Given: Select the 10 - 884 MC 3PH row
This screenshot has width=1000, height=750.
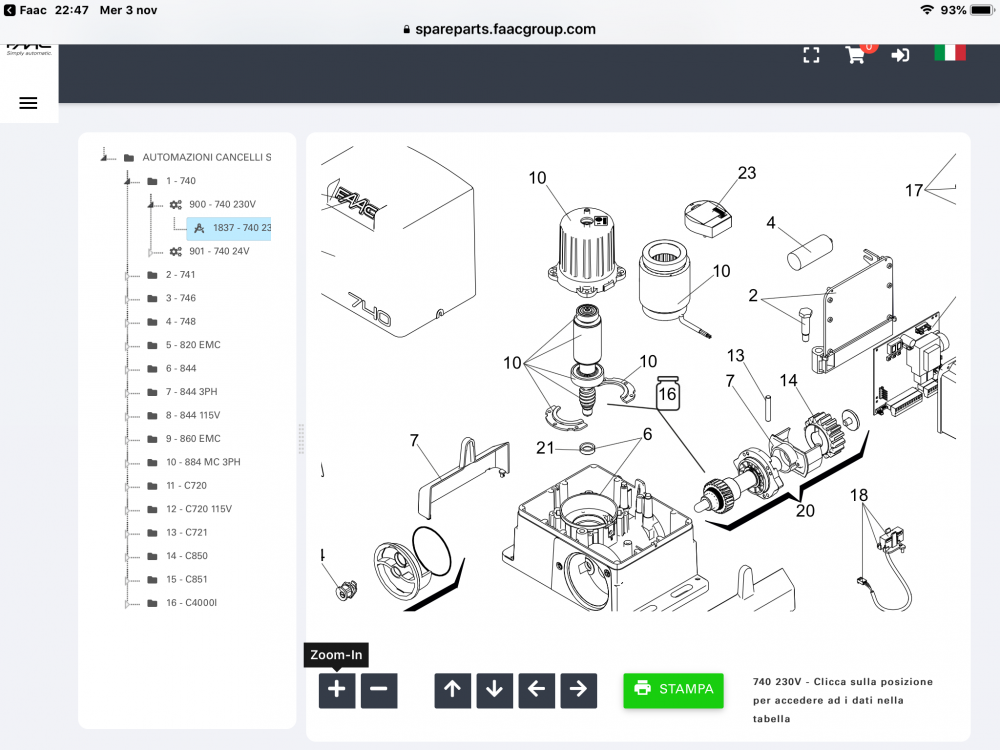Looking at the screenshot, I should point(203,462).
